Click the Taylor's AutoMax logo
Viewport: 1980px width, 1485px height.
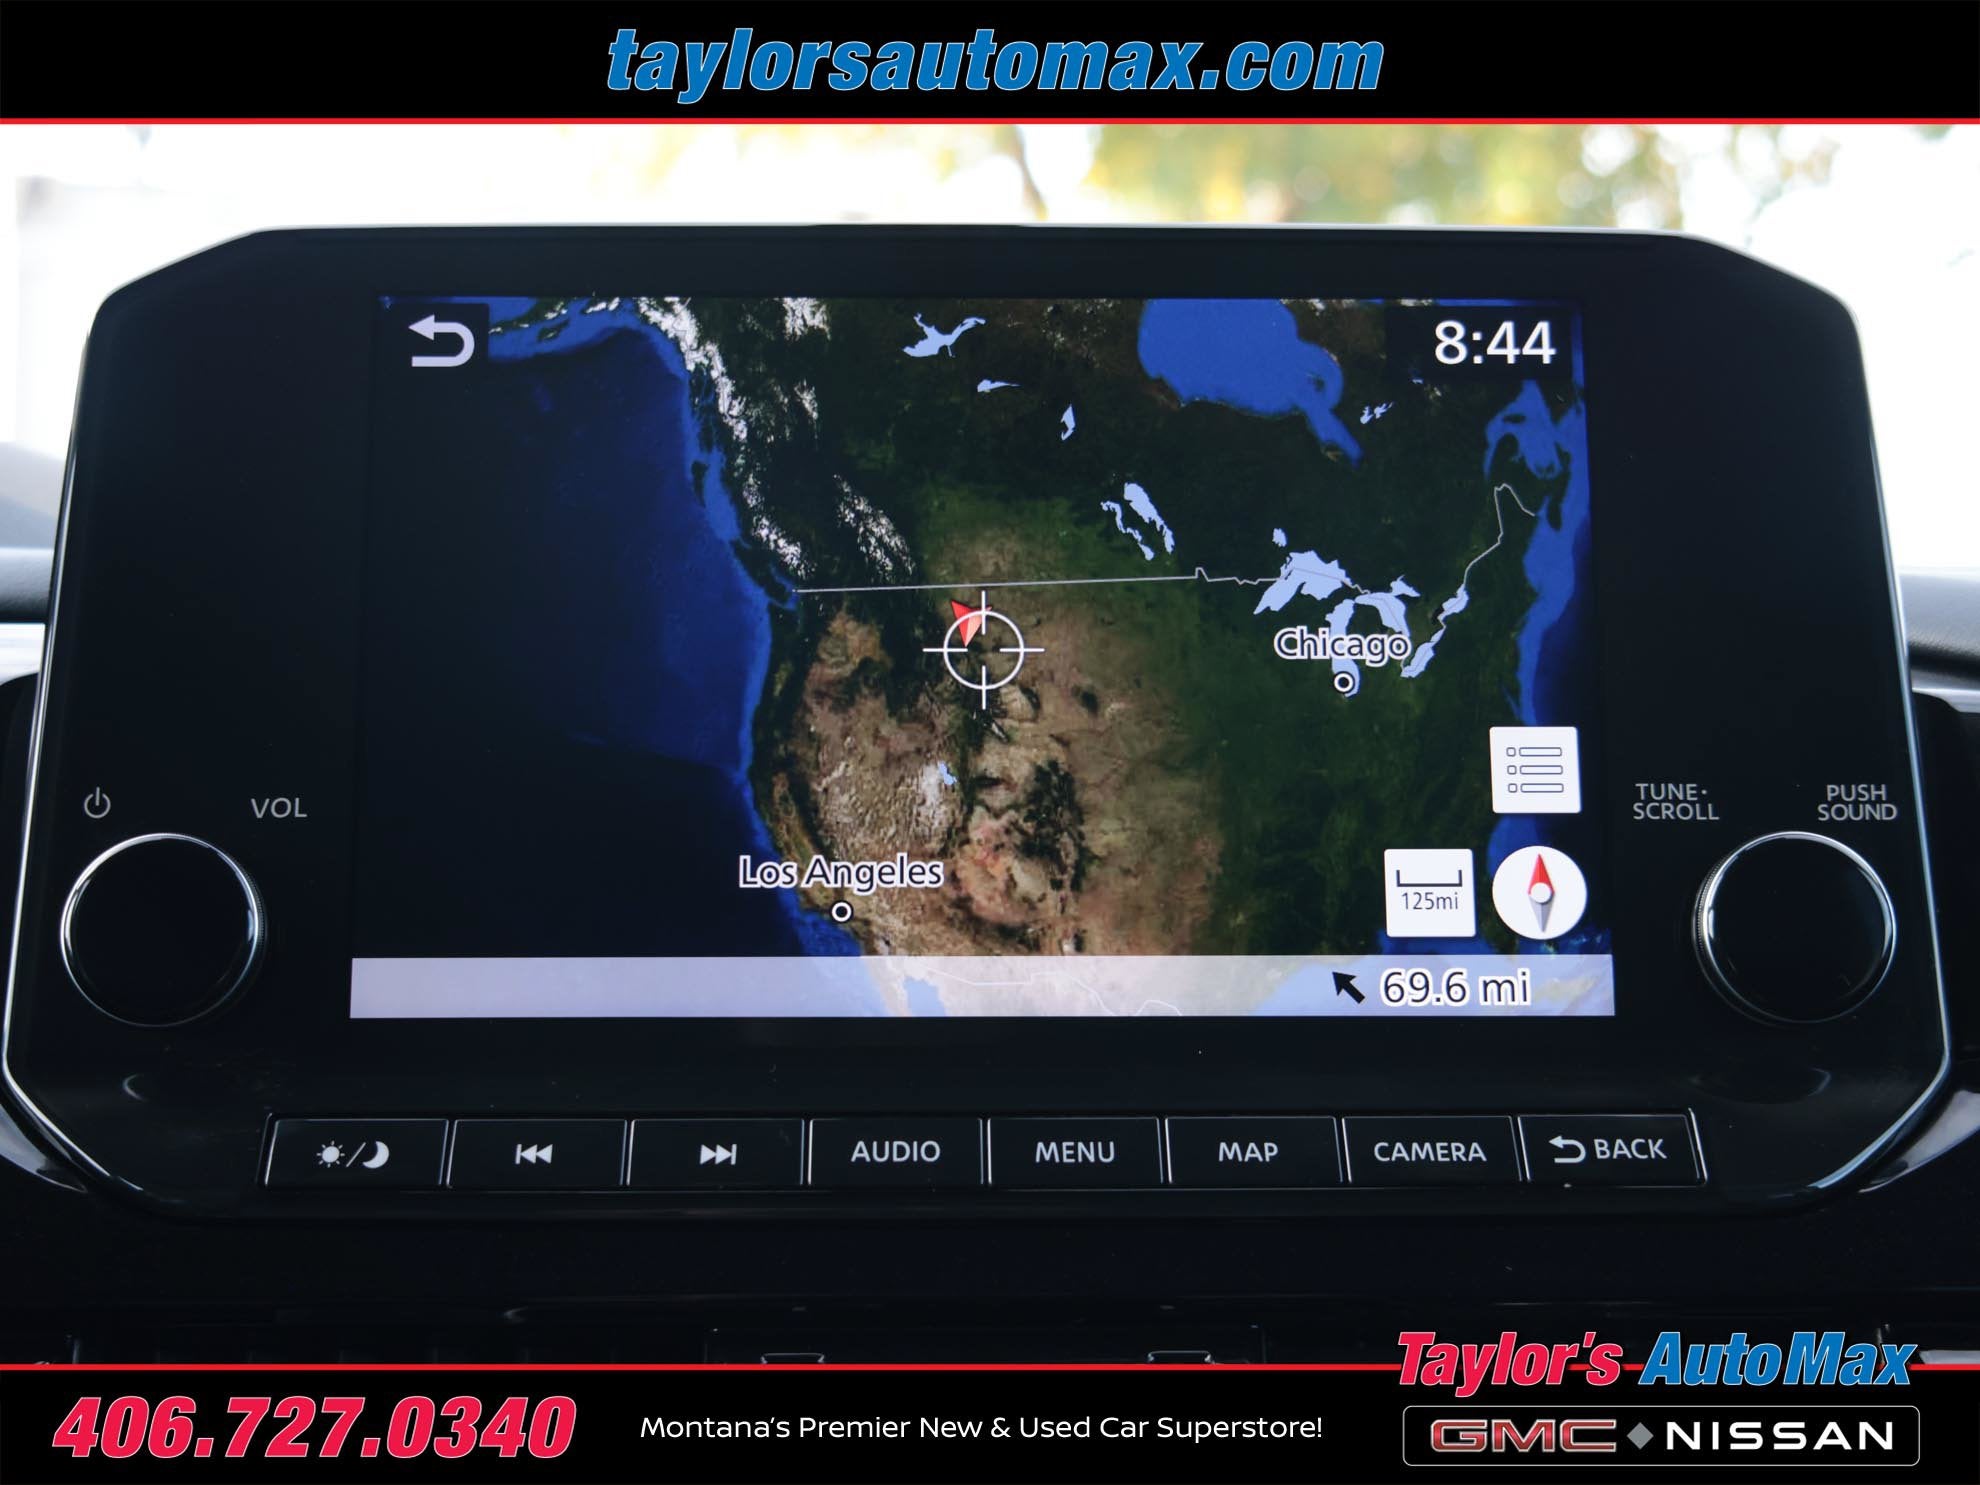(1655, 1362)
